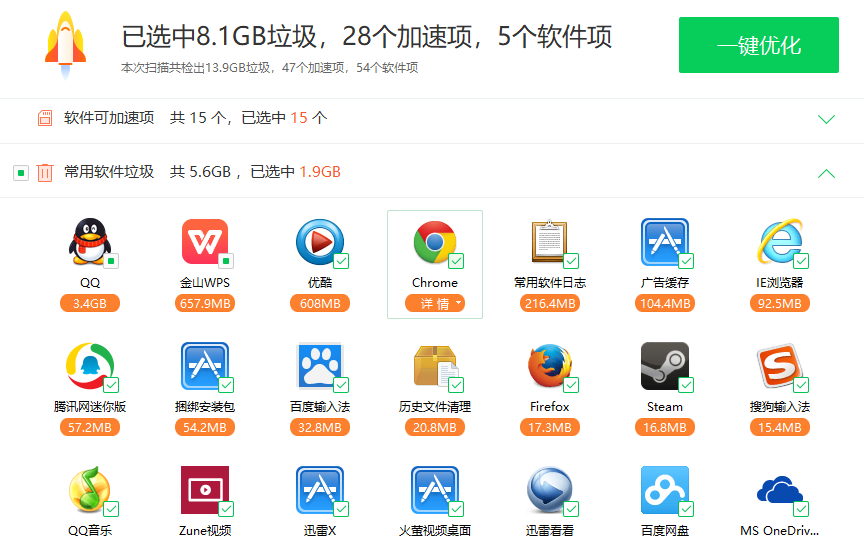Open the Chrome 详情 dropdown
The width and height of the screenshot is (864, 541).
pos(435,304)
